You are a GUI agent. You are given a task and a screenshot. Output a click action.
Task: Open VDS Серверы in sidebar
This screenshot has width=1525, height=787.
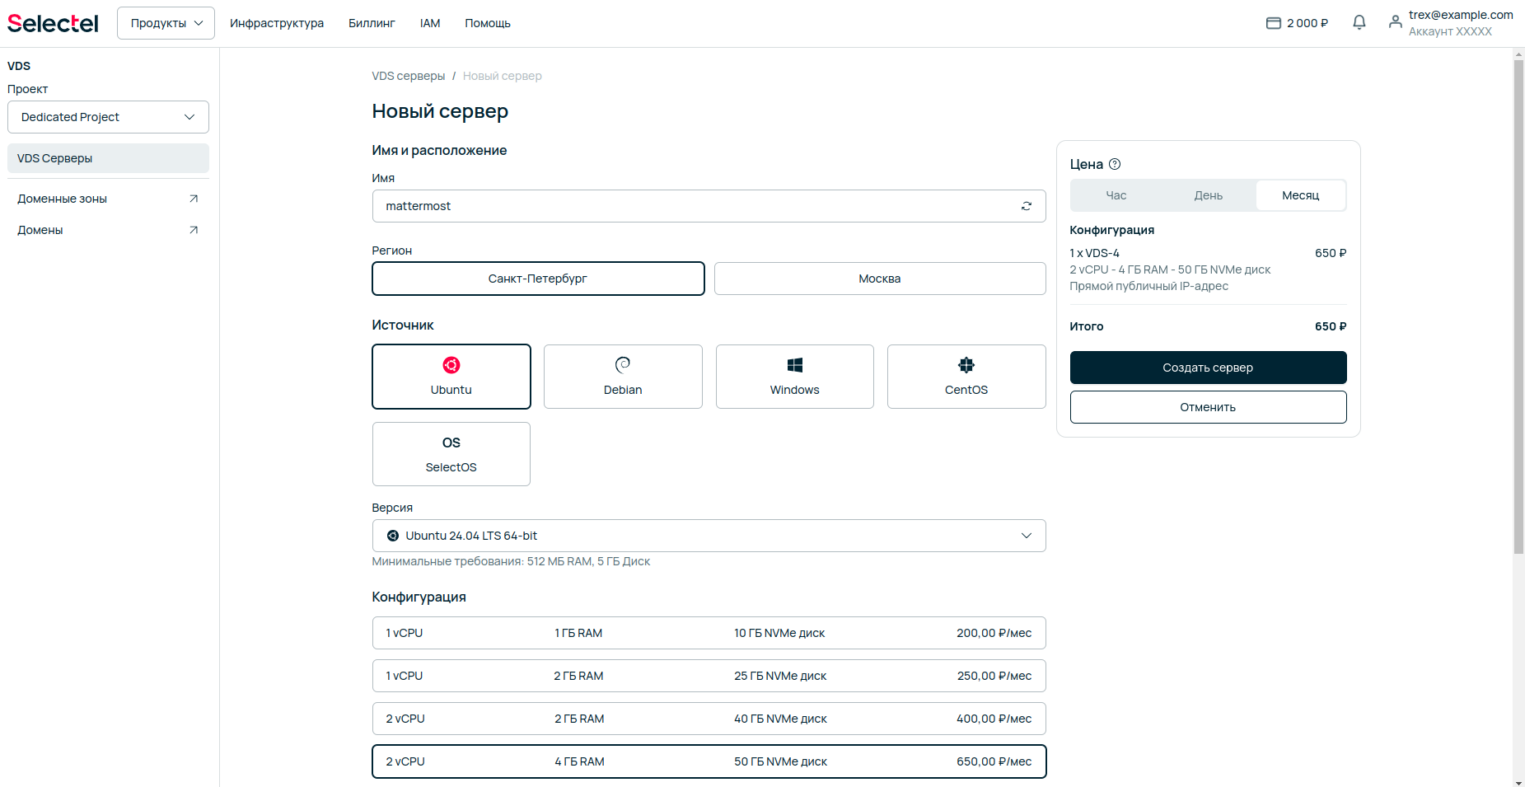[x=108, y=158]
